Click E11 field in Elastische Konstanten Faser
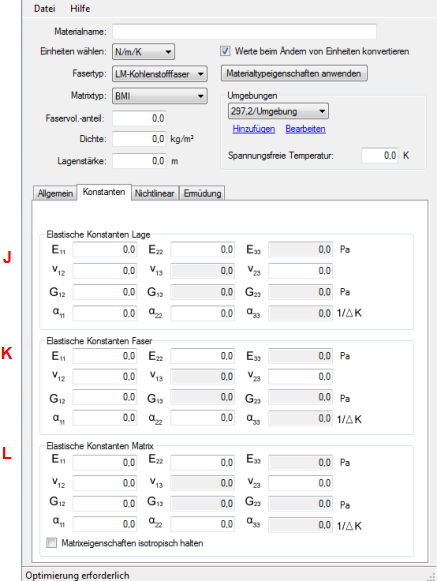The width and height of the screenshot is (437, 581). point(105,356)
